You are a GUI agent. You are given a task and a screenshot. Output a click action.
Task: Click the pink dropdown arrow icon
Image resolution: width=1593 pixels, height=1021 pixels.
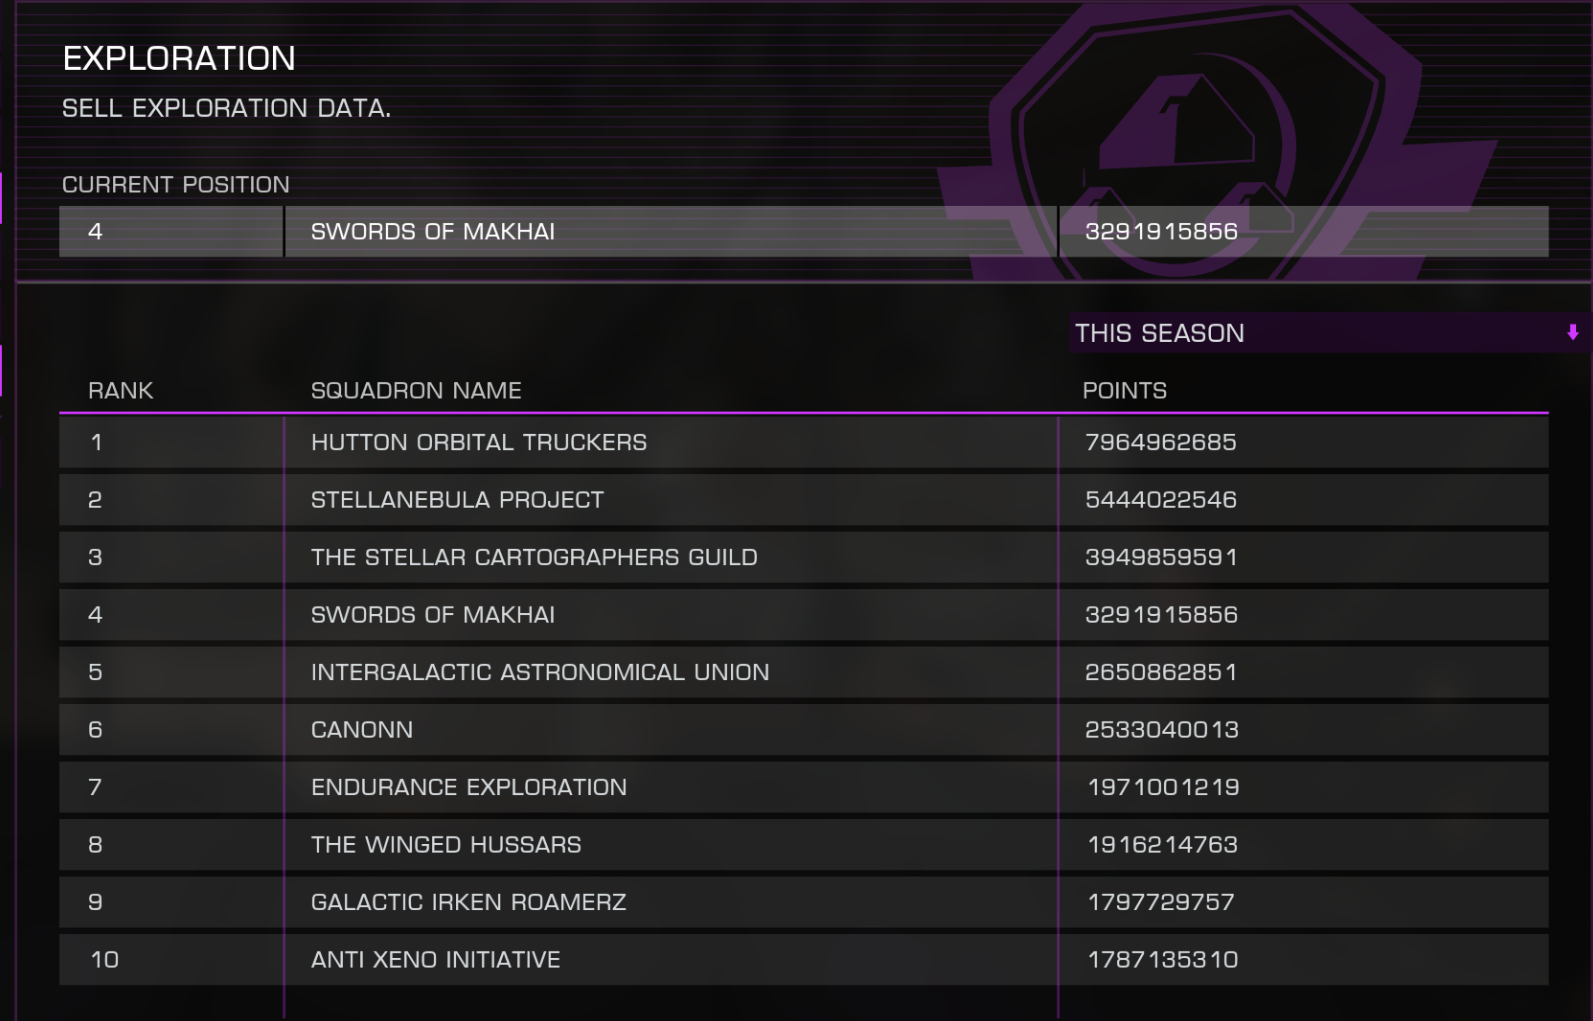pos(1572,333)
